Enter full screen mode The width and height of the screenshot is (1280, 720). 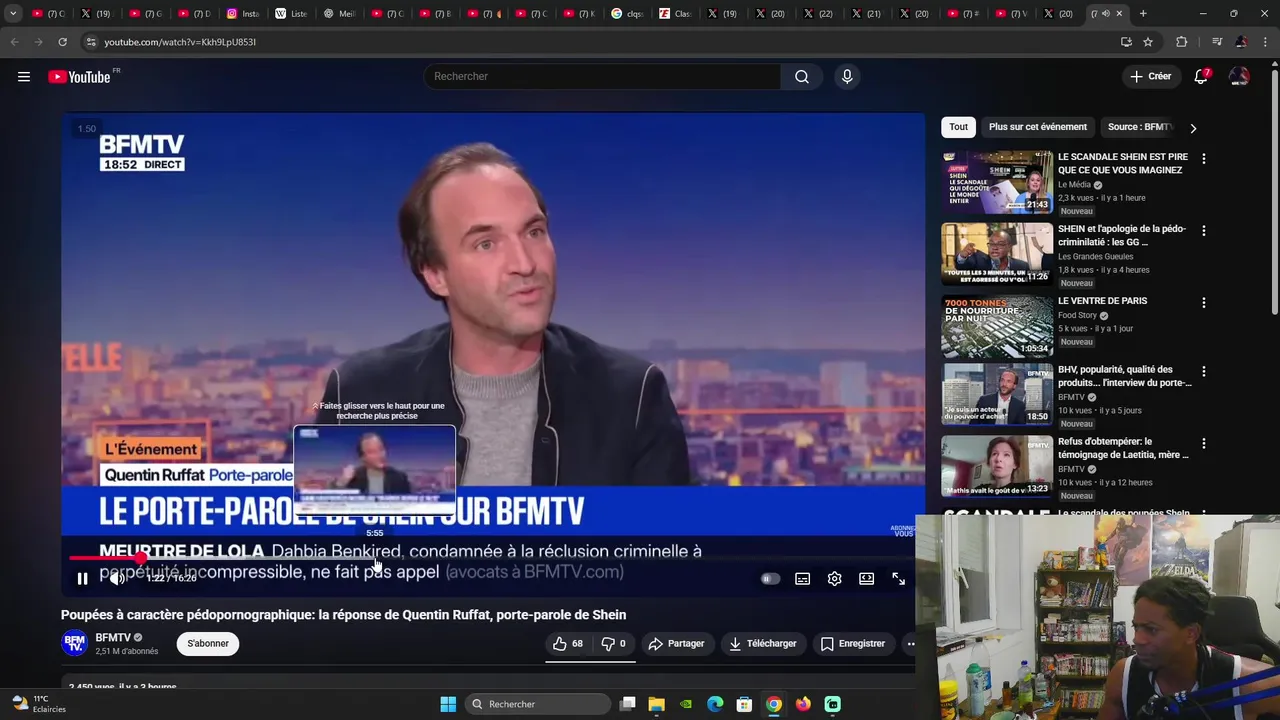(x=899, y=579)
